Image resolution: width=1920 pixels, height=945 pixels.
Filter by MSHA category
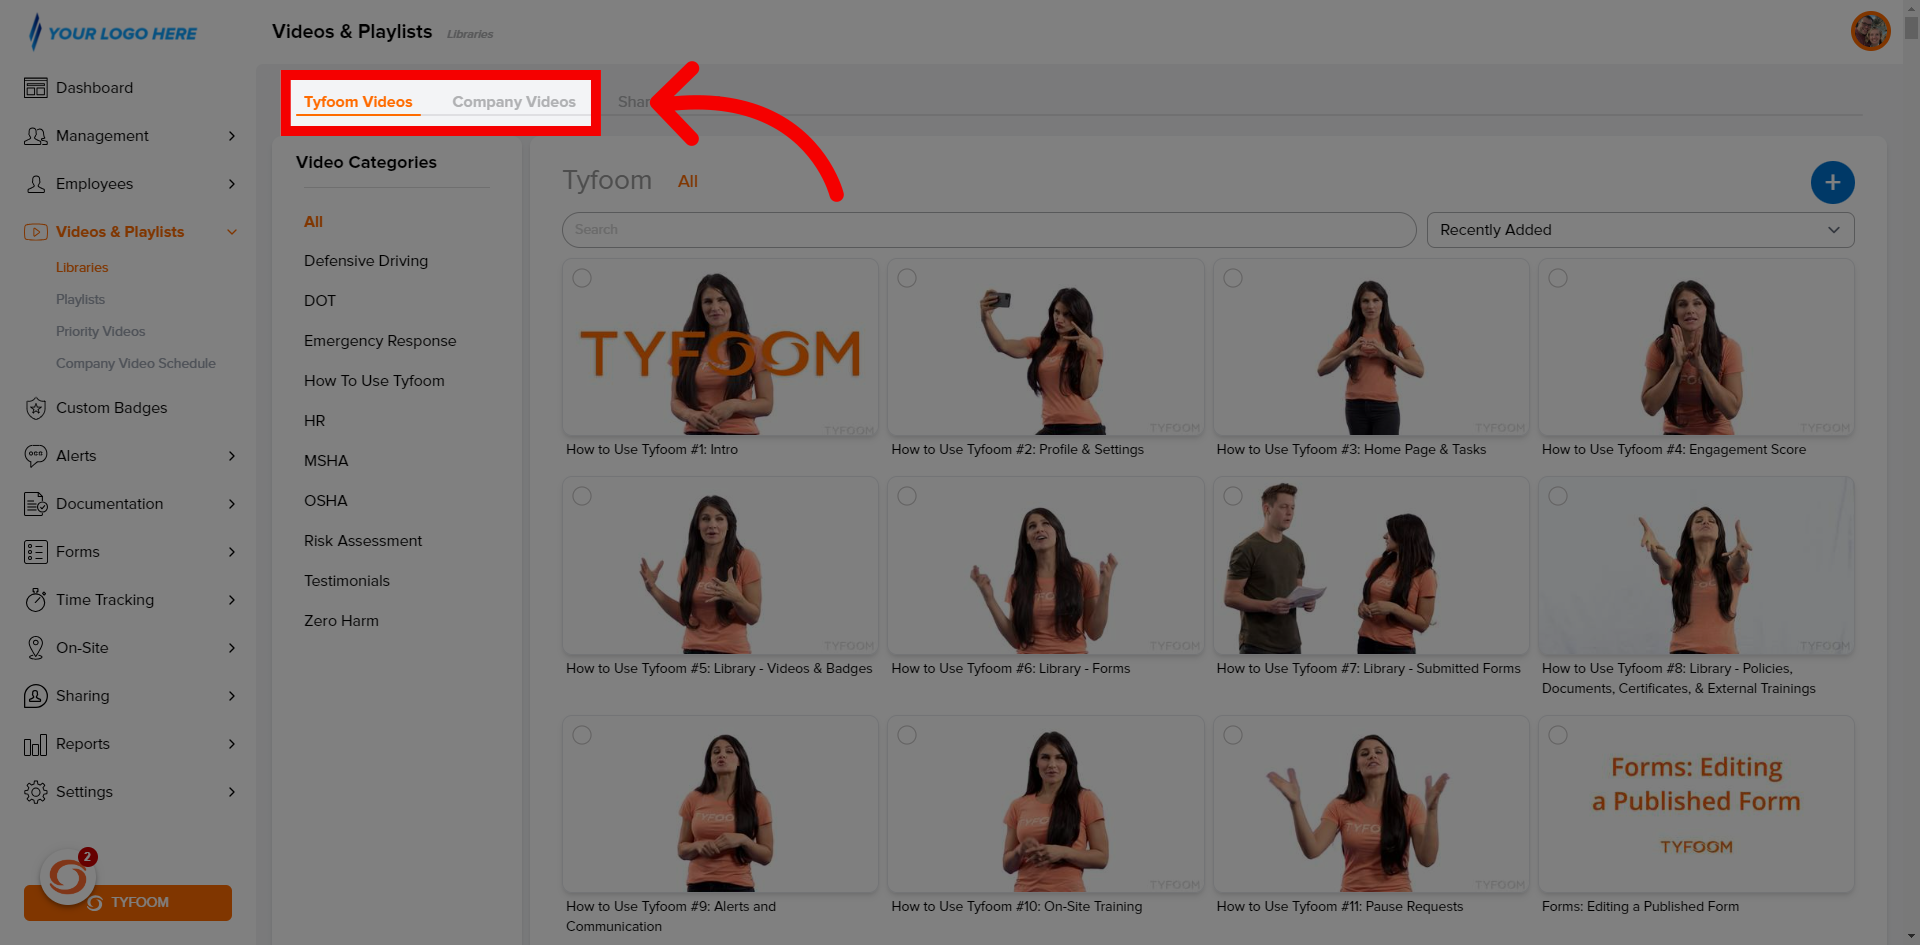point(326,461)
